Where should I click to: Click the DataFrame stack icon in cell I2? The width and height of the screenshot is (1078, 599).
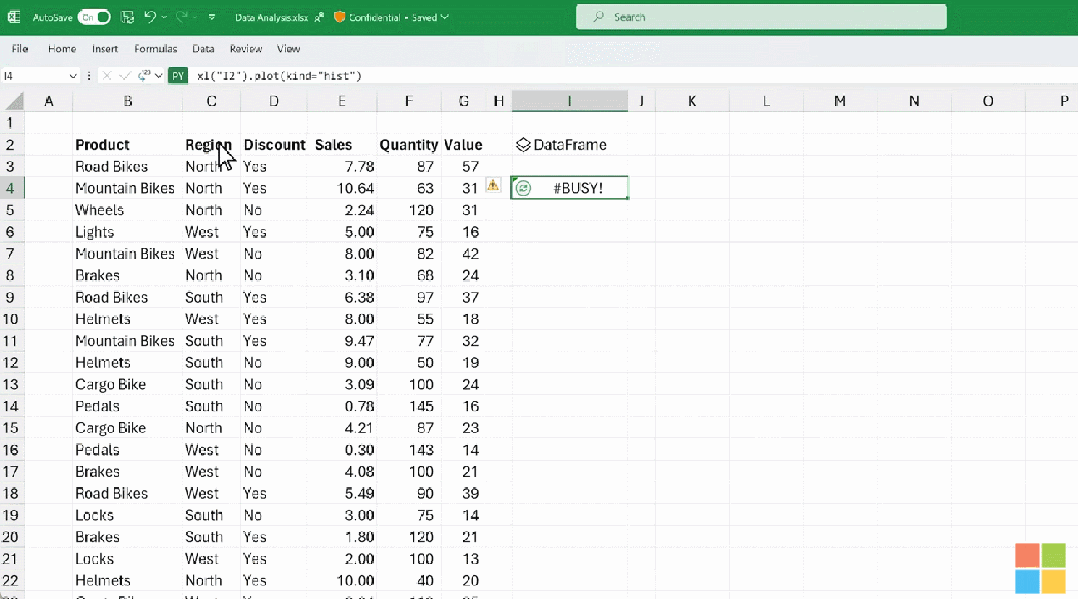[523, 145]
